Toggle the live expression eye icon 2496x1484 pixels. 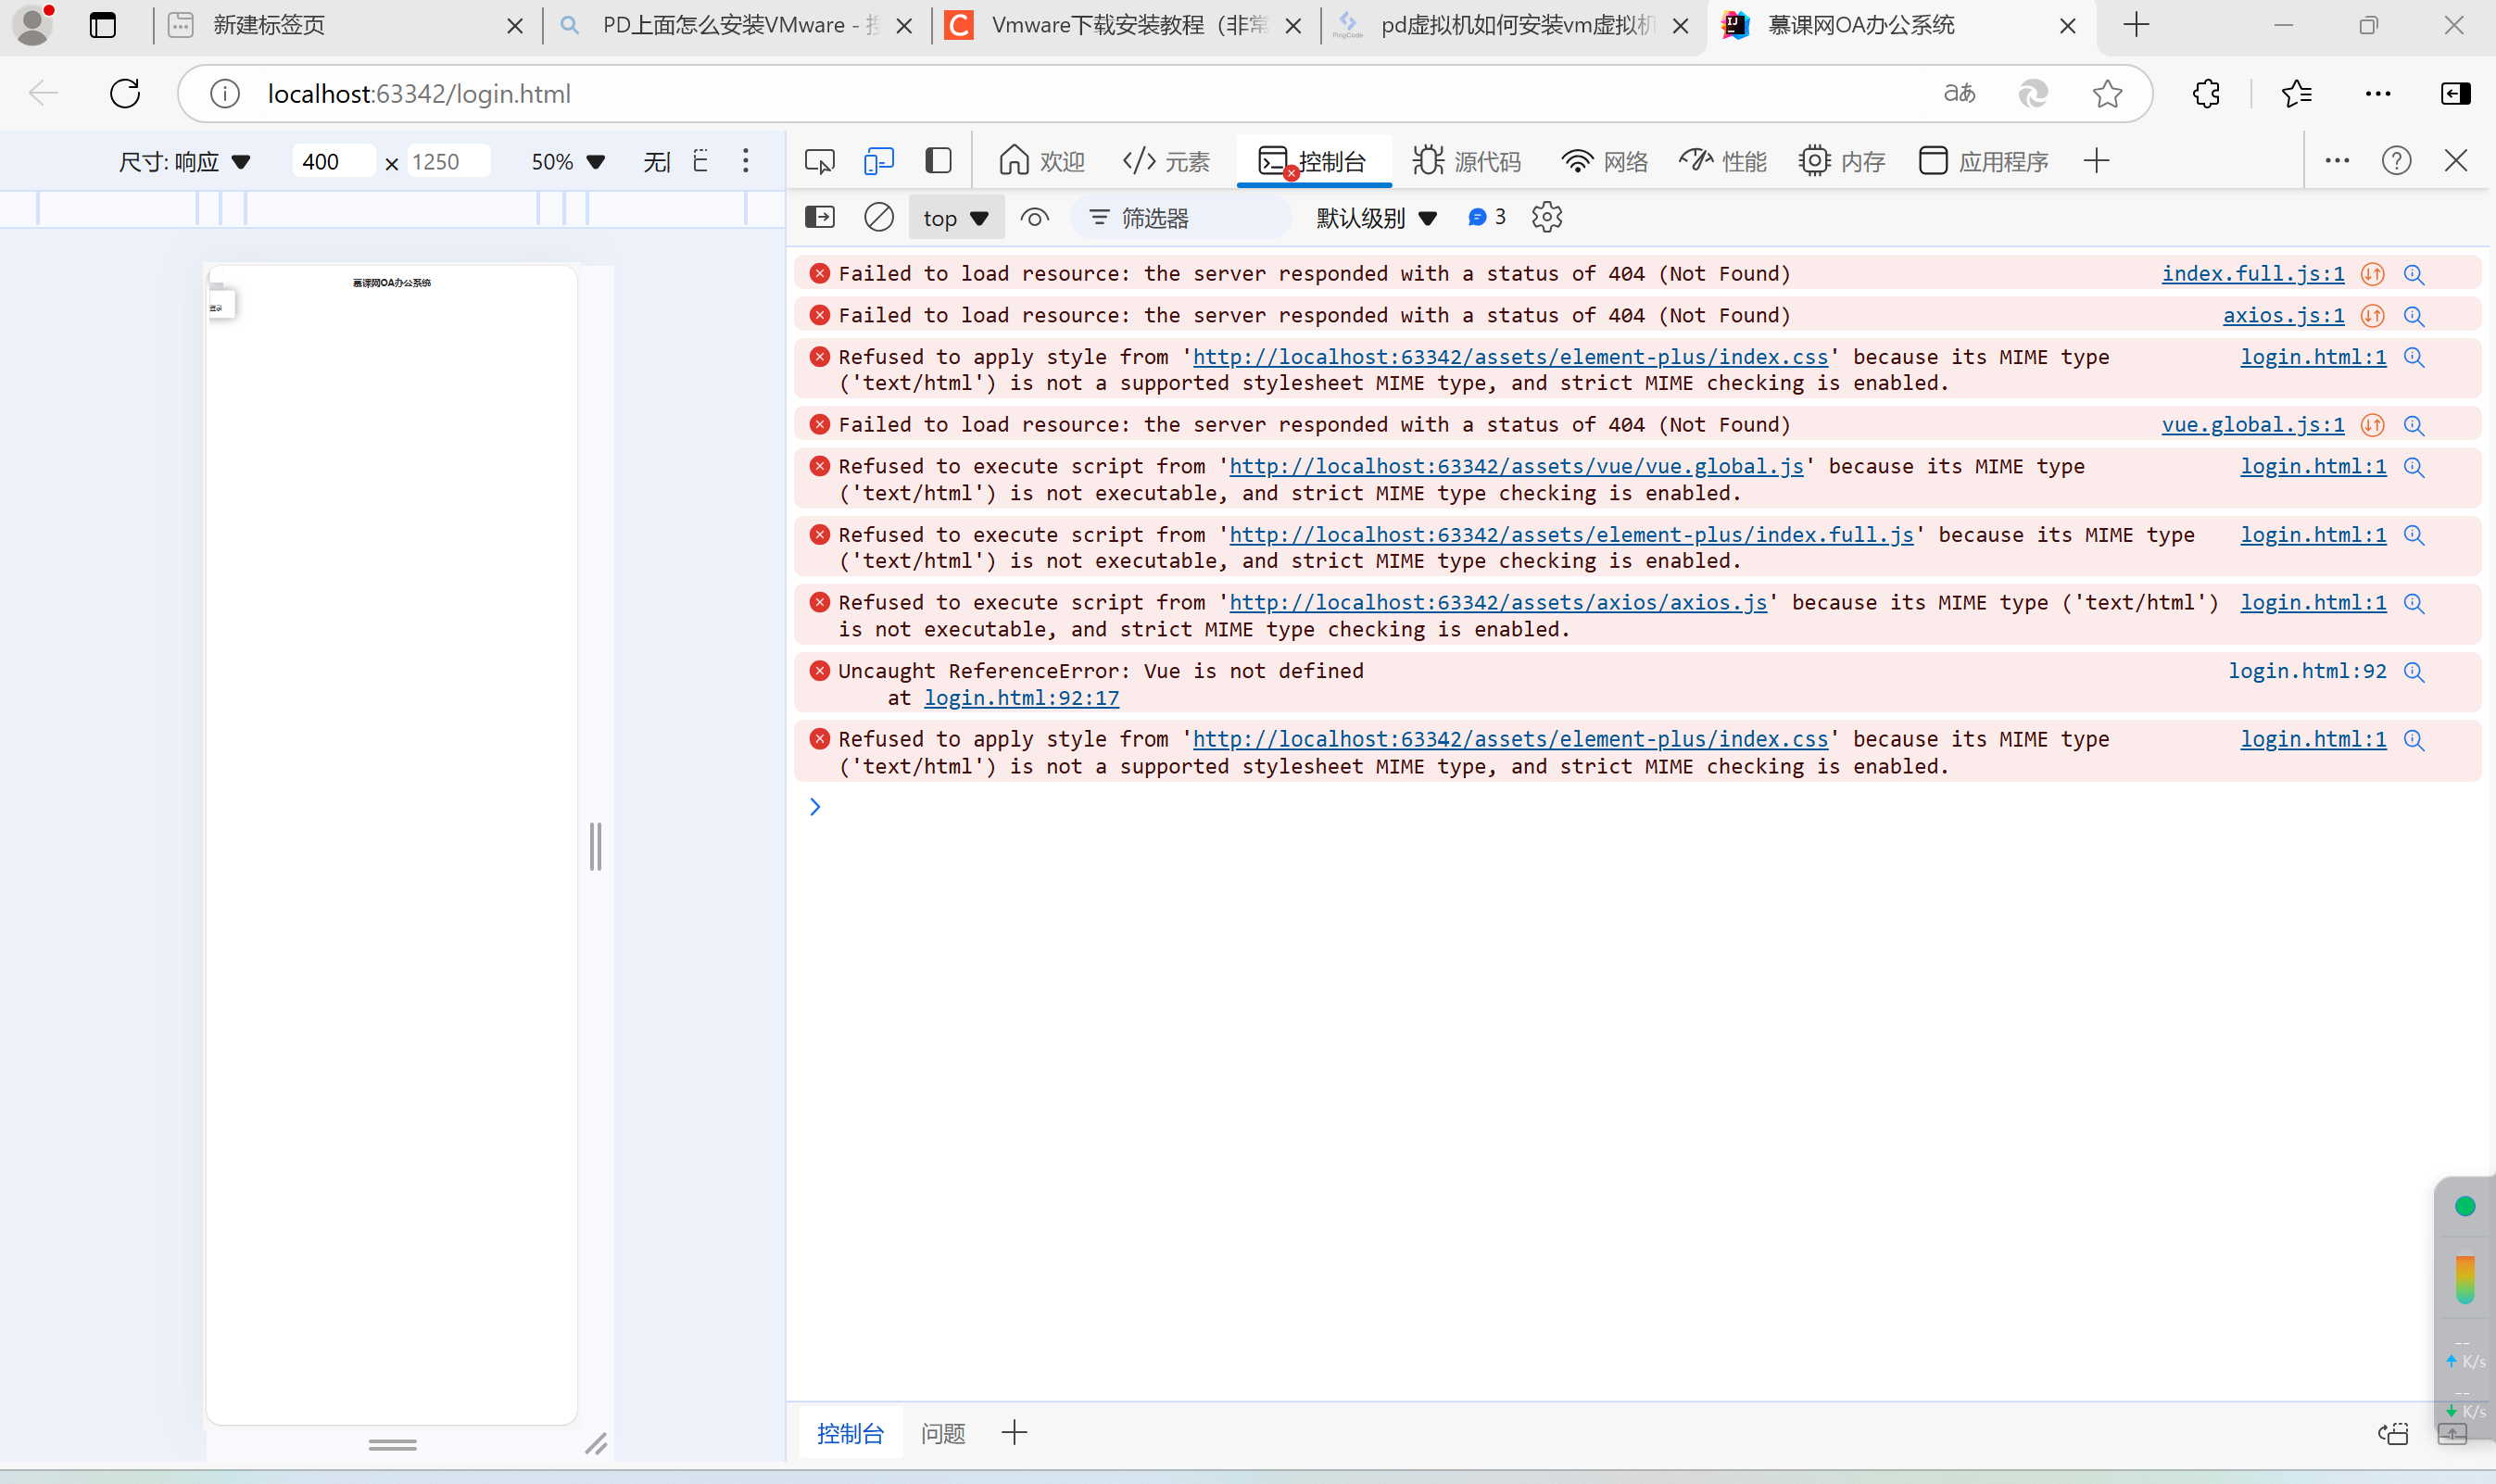point(1034,217)
